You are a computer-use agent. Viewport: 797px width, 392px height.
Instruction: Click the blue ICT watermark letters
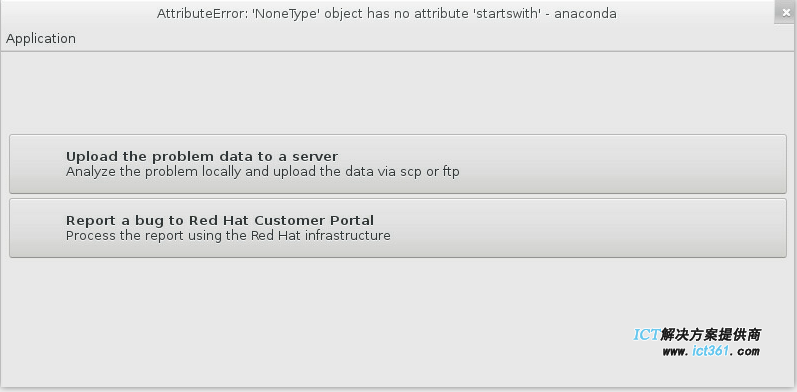(646, 335)
